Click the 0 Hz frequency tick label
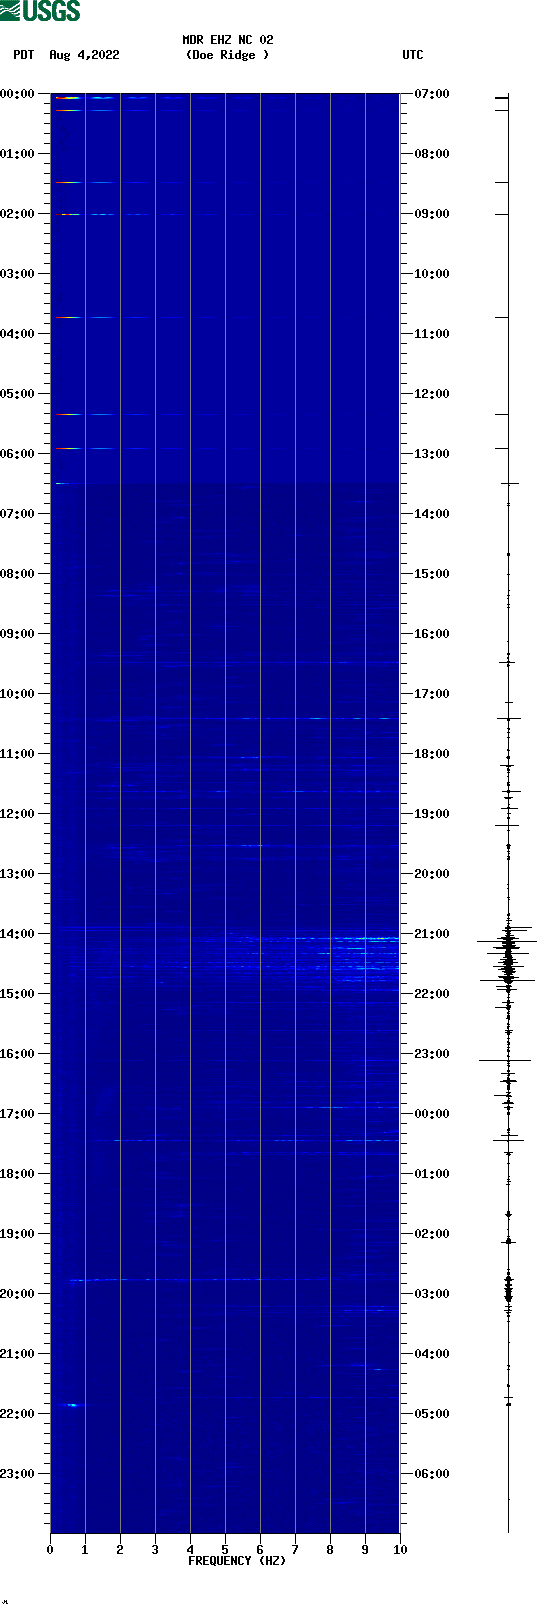Image resolution: width=552 pixels, height=1613 pixels. [50, 1550]
